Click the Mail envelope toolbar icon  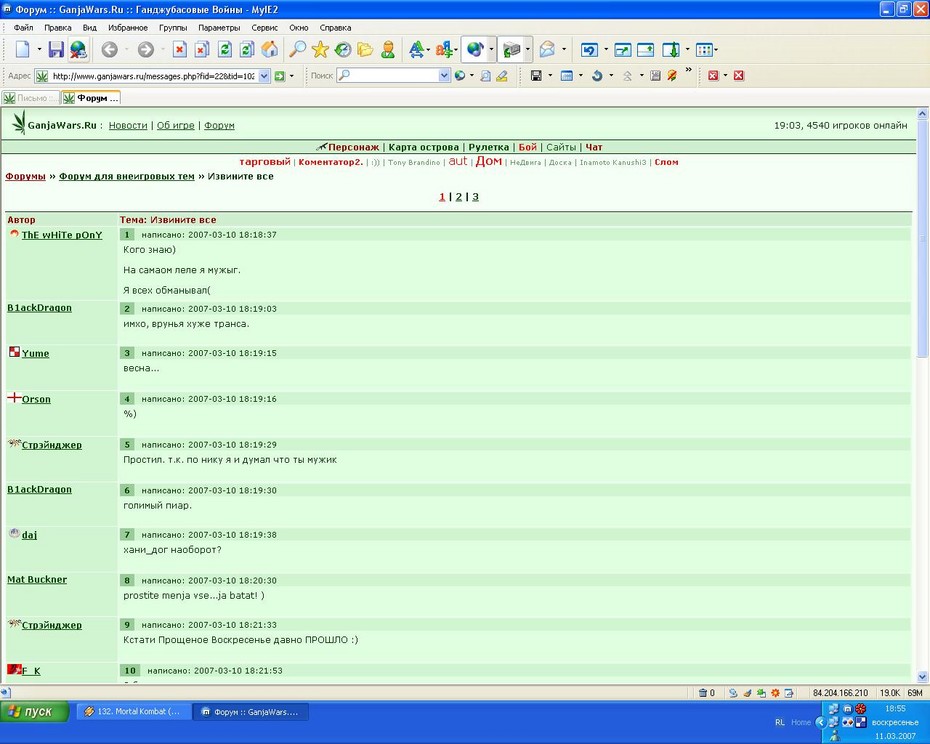pos(547,50)
